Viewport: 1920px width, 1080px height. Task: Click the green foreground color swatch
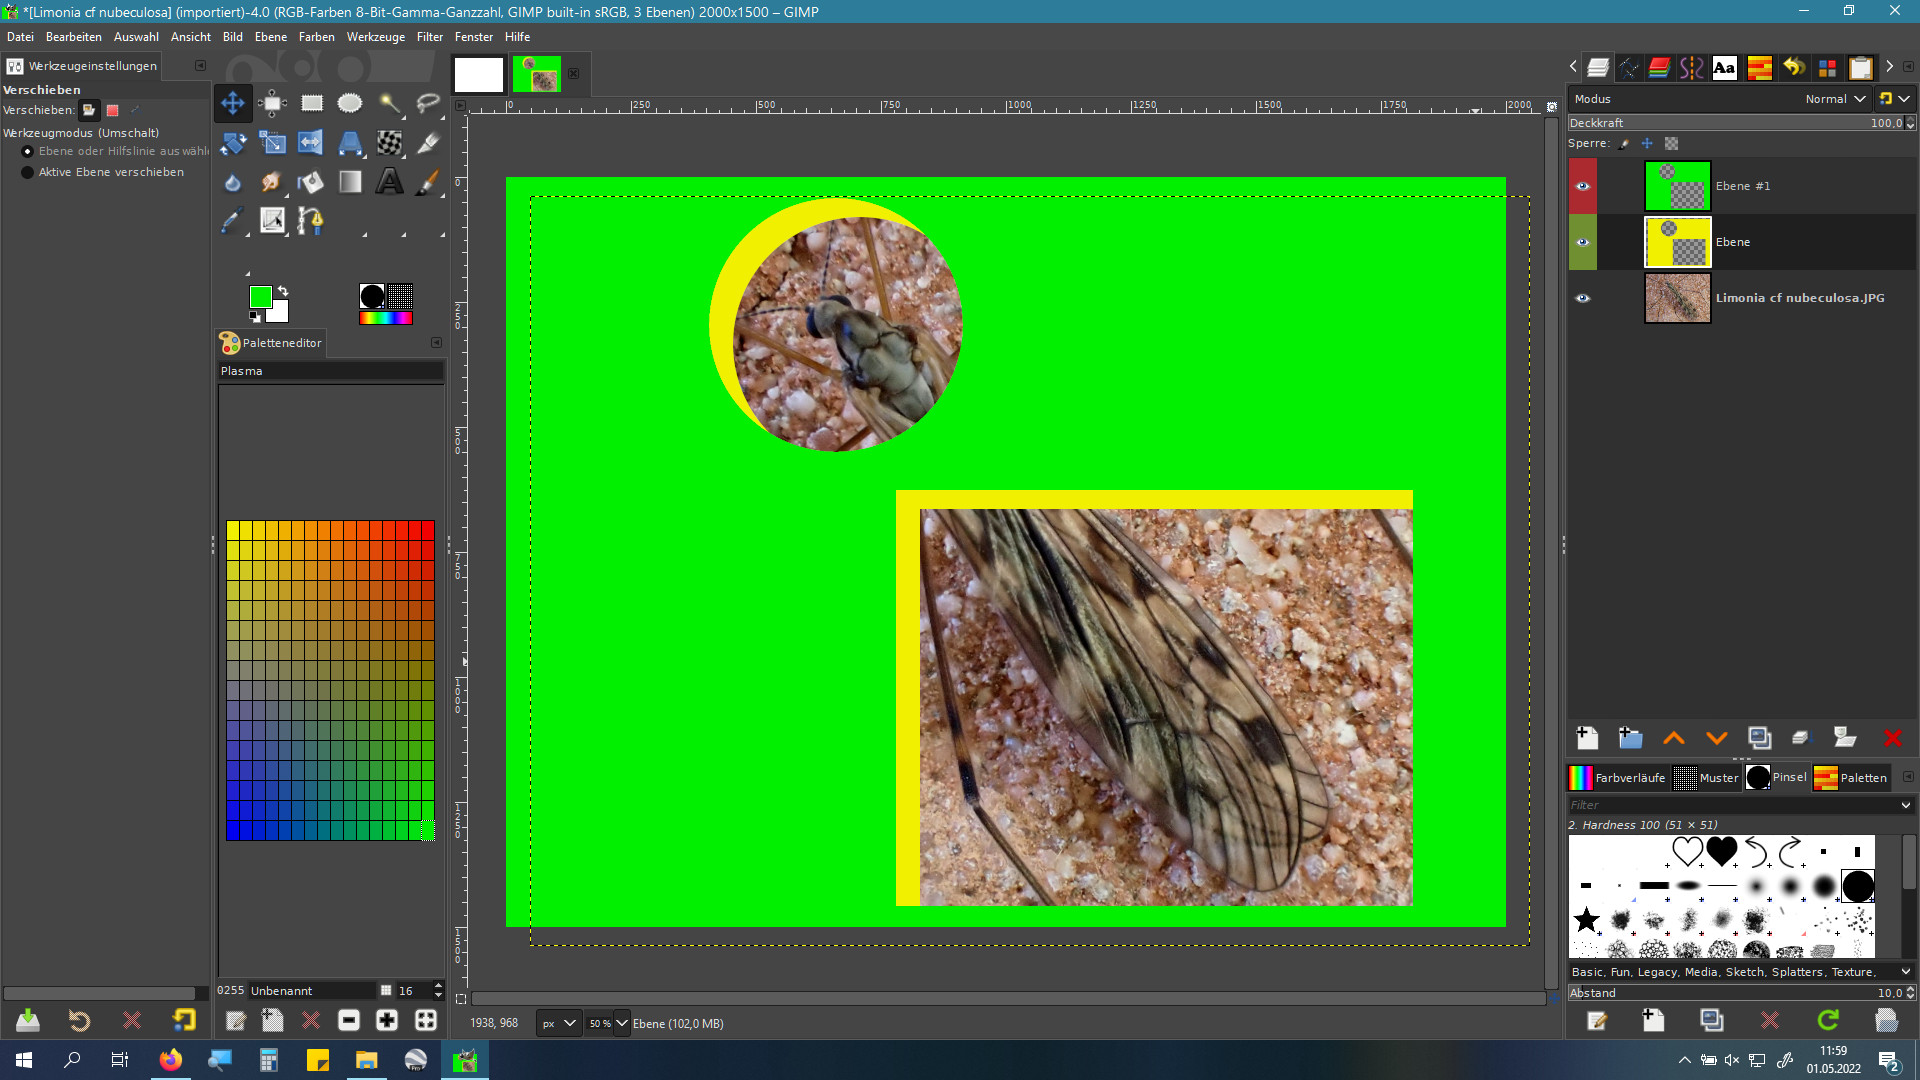(x=260, y=297)
